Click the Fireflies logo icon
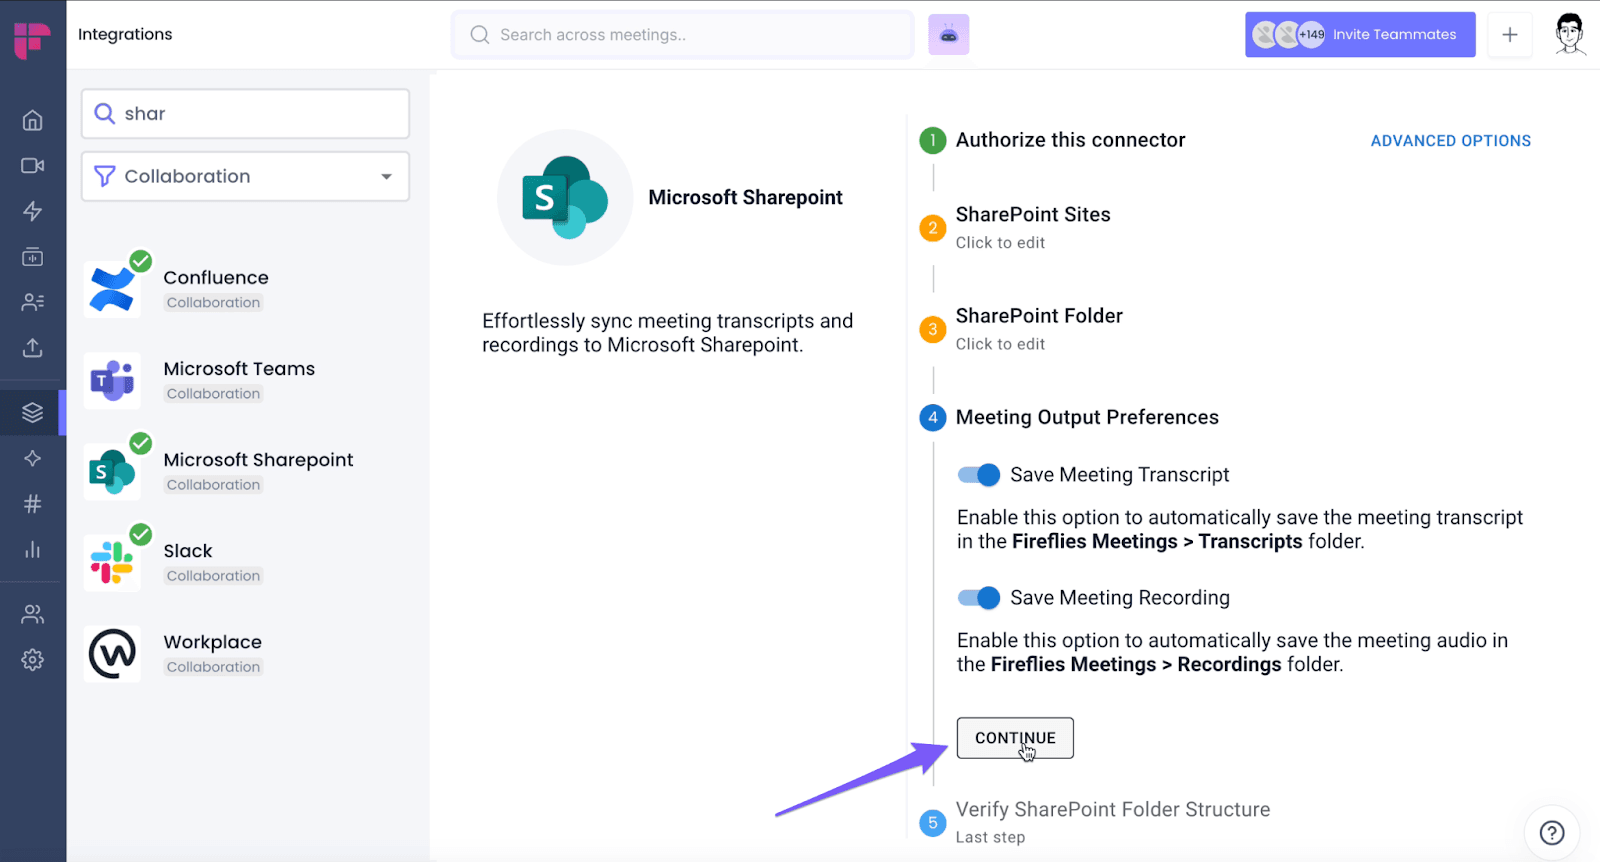 pos(32,40)
